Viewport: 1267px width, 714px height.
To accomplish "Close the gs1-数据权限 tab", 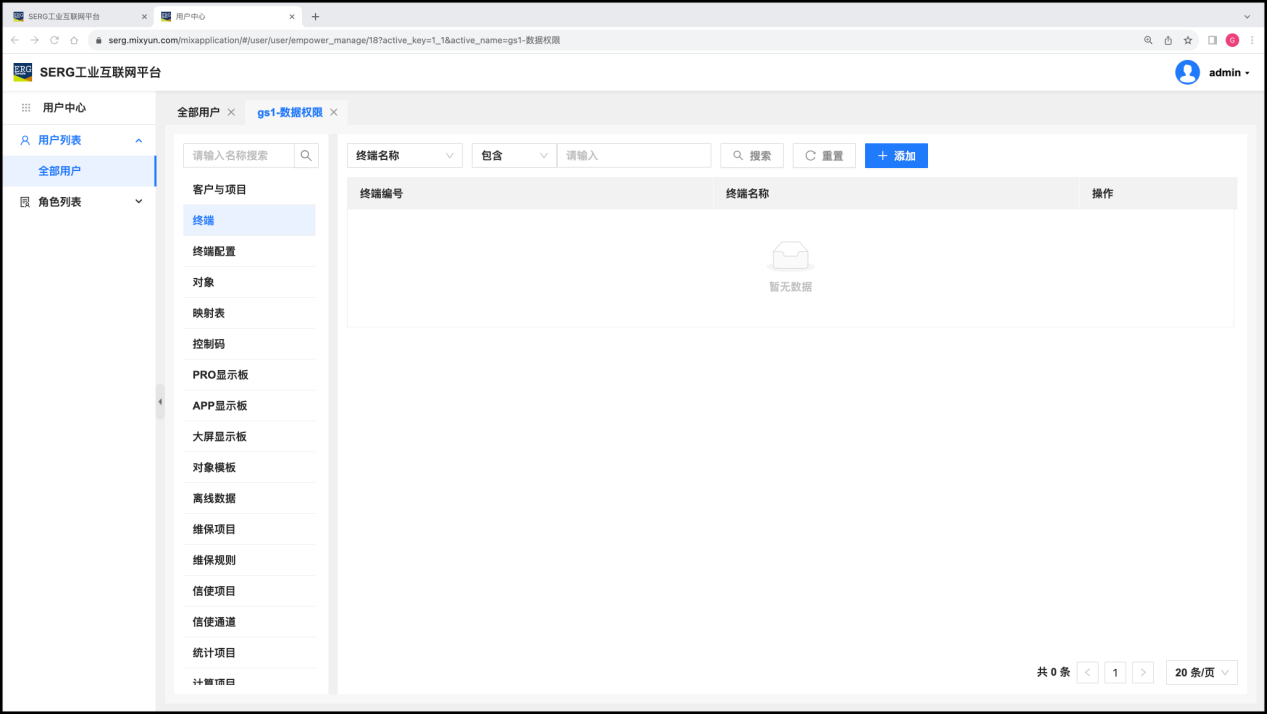I will (x=334, y=113).
